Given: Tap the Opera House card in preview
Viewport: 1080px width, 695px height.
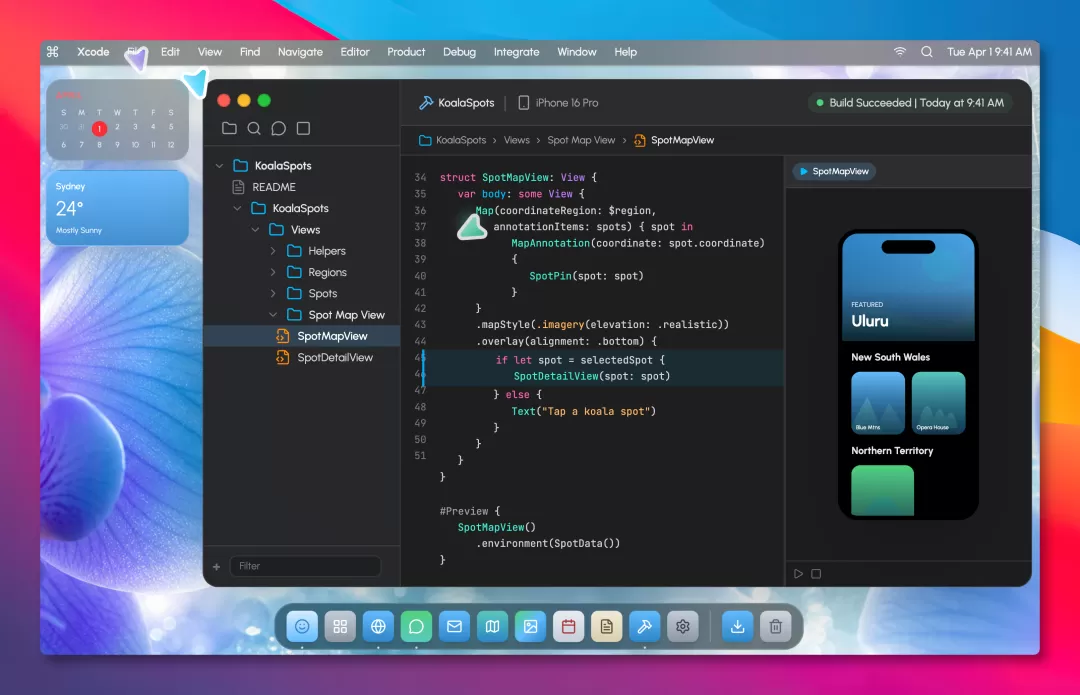Looking at the screenshot, I should [x=939, y=403].
